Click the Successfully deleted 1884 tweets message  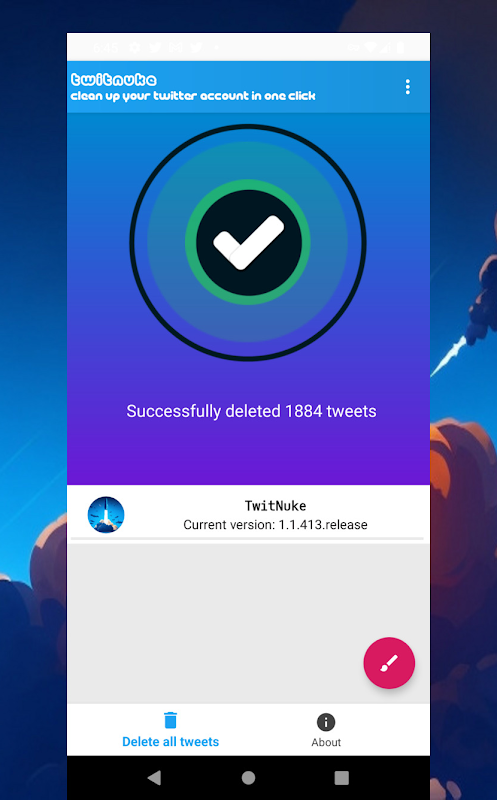pyautogui.click(x=251, y=411)
